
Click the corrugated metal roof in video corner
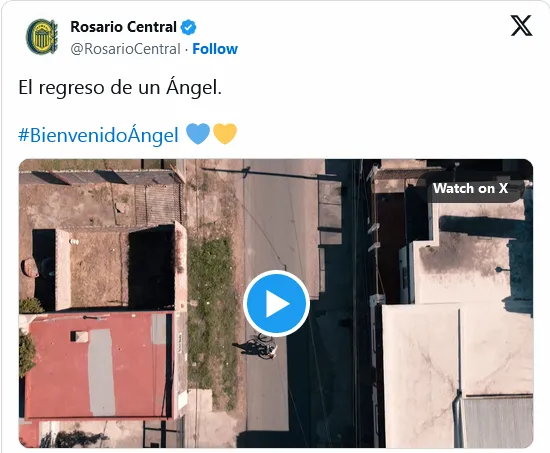498,422
